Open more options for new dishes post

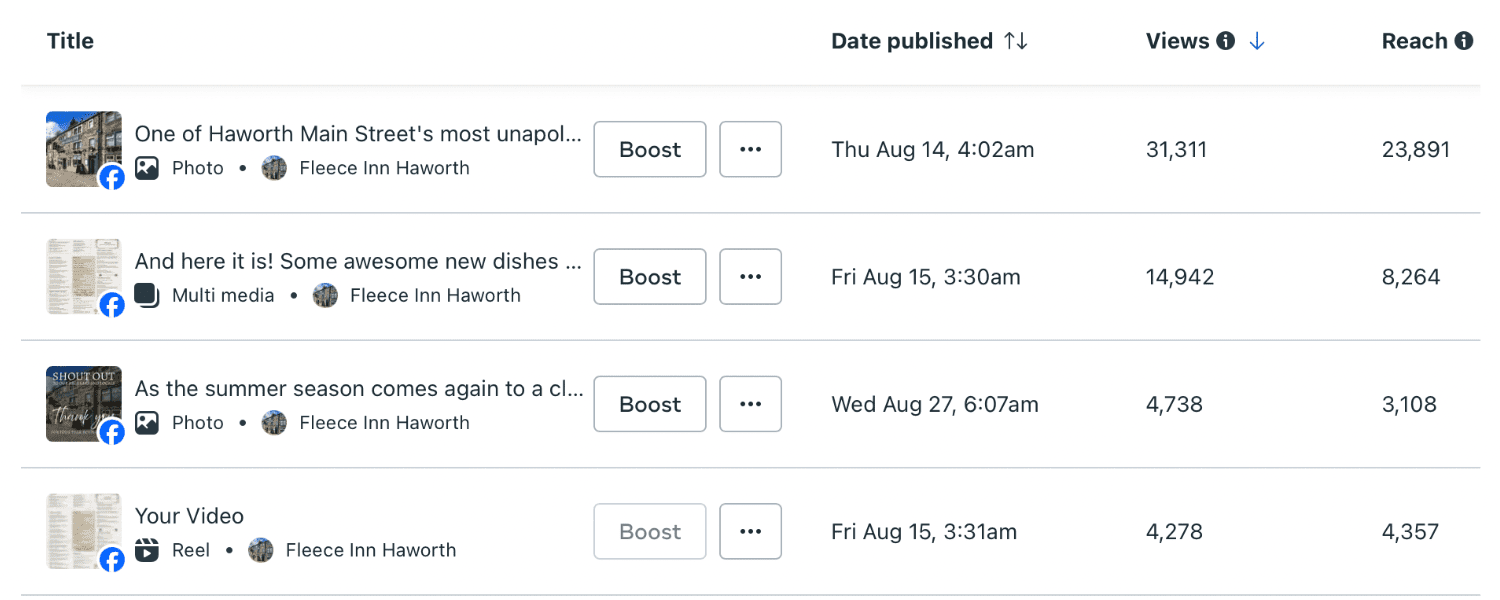click(x=750, y=277)
